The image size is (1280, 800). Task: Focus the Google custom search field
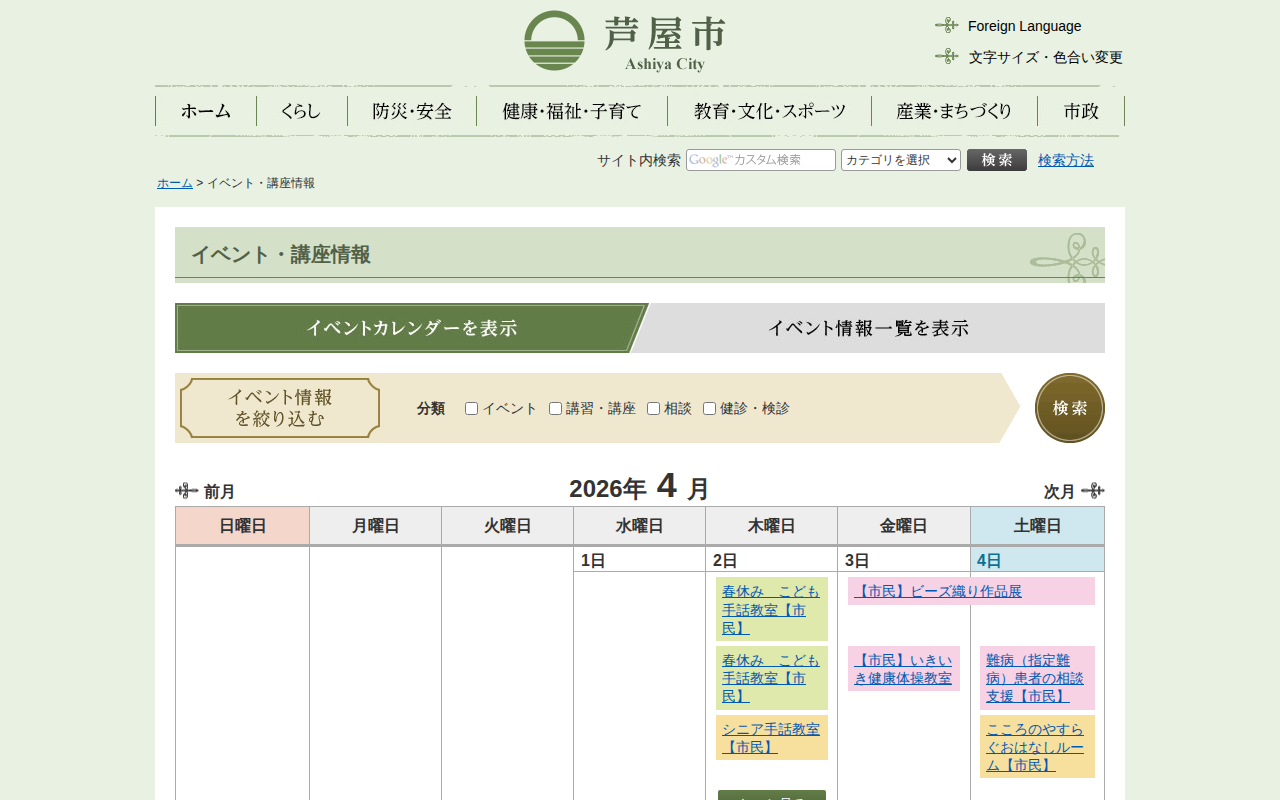[760, 160]
